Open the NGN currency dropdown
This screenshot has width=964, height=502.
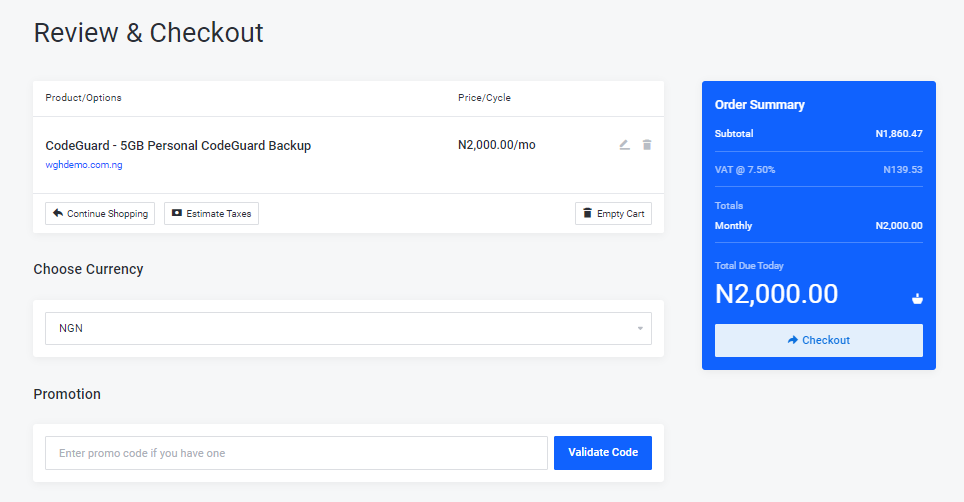pyautogui.click(x=348, y=328)
